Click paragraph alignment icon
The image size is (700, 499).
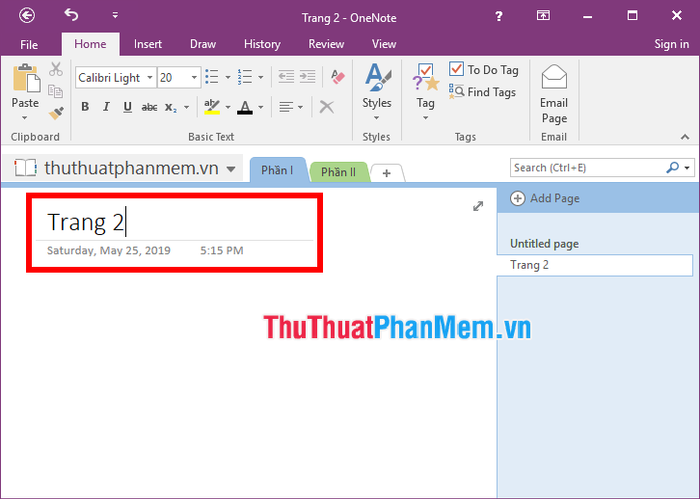coord(286,107)
